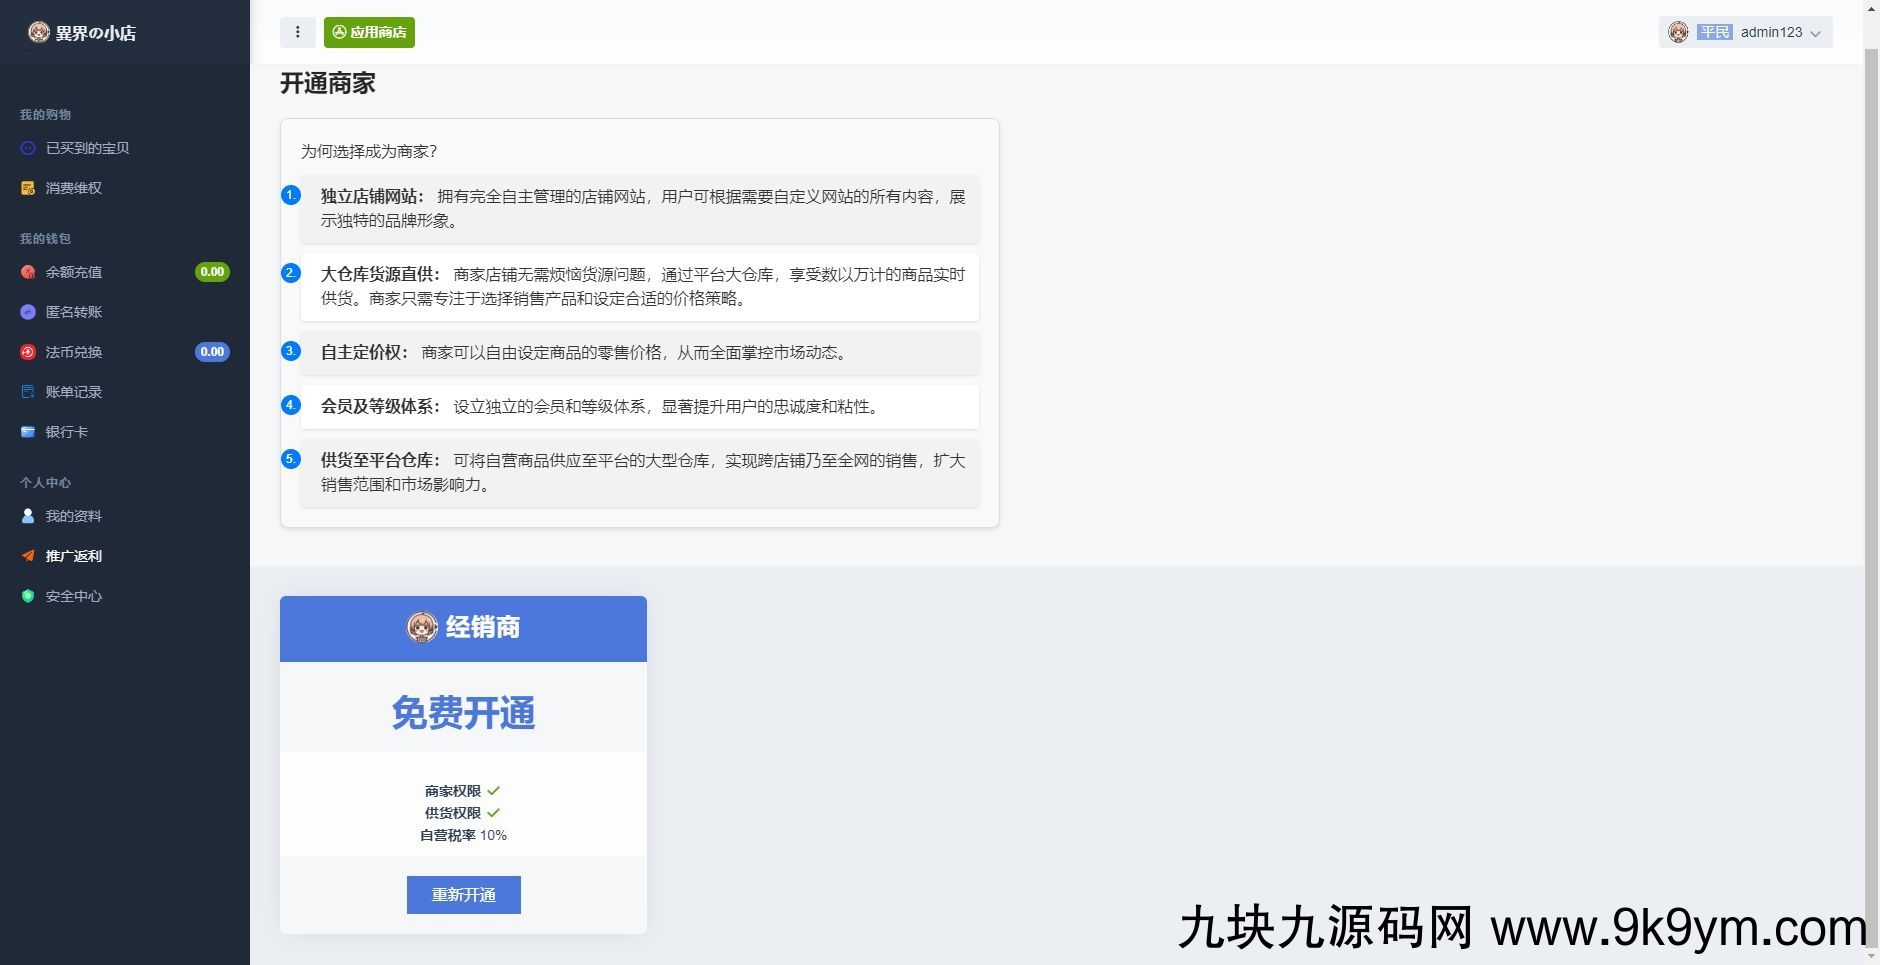The image size is (1880, 965).
Task: Click the 异界の小店 site logo
Action: tap(82, 33)
